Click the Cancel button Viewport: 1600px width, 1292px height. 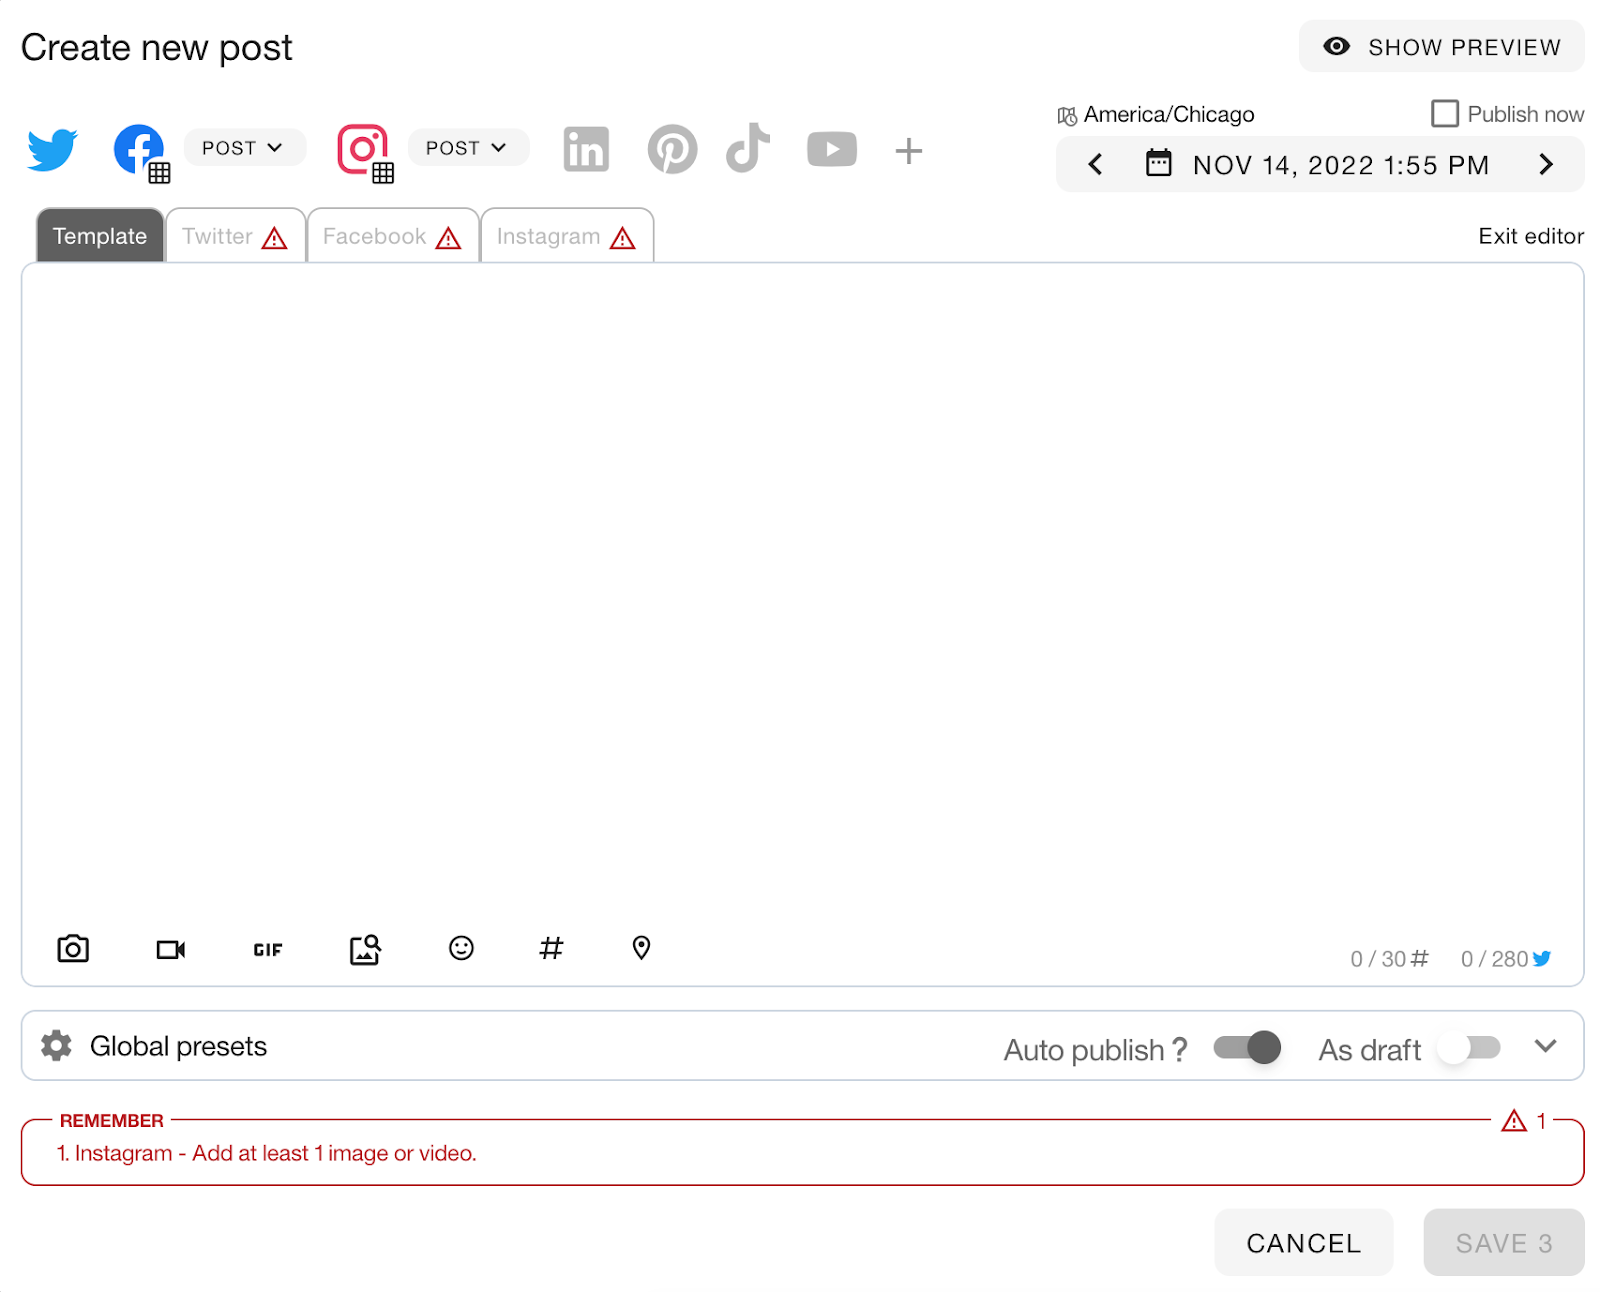1302,1243
